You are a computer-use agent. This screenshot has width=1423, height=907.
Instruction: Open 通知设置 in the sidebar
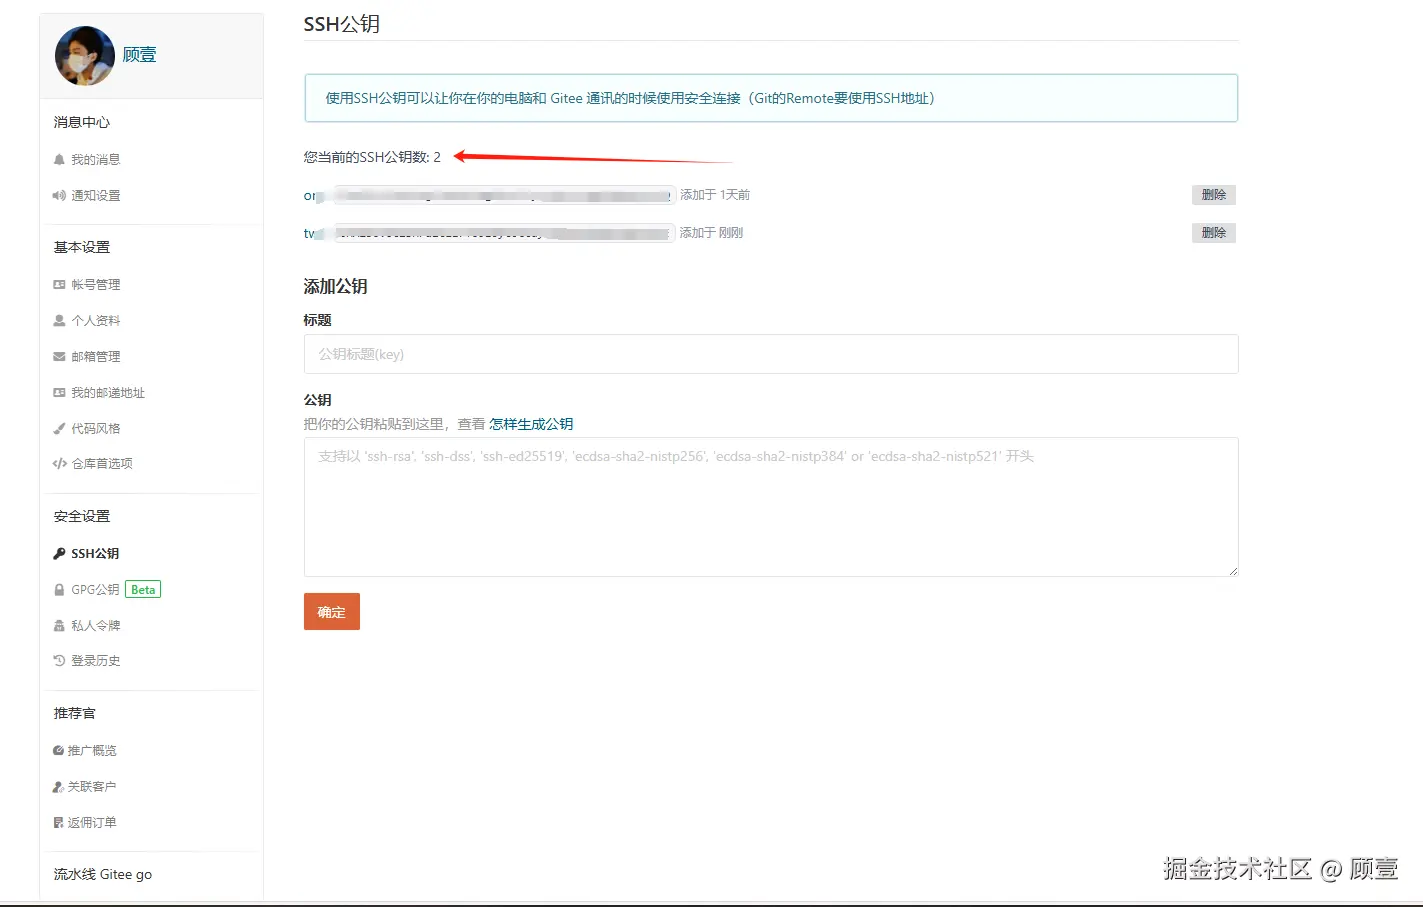point(95,196)
